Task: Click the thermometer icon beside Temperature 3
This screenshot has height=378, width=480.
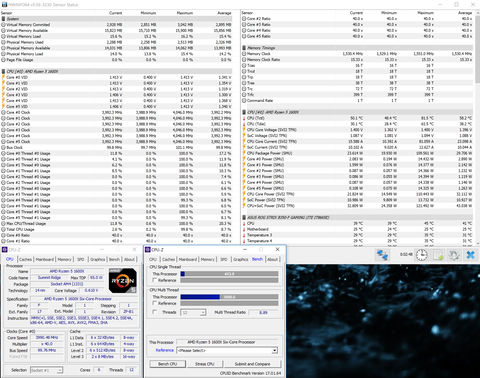Action: [x=244, y=235]
